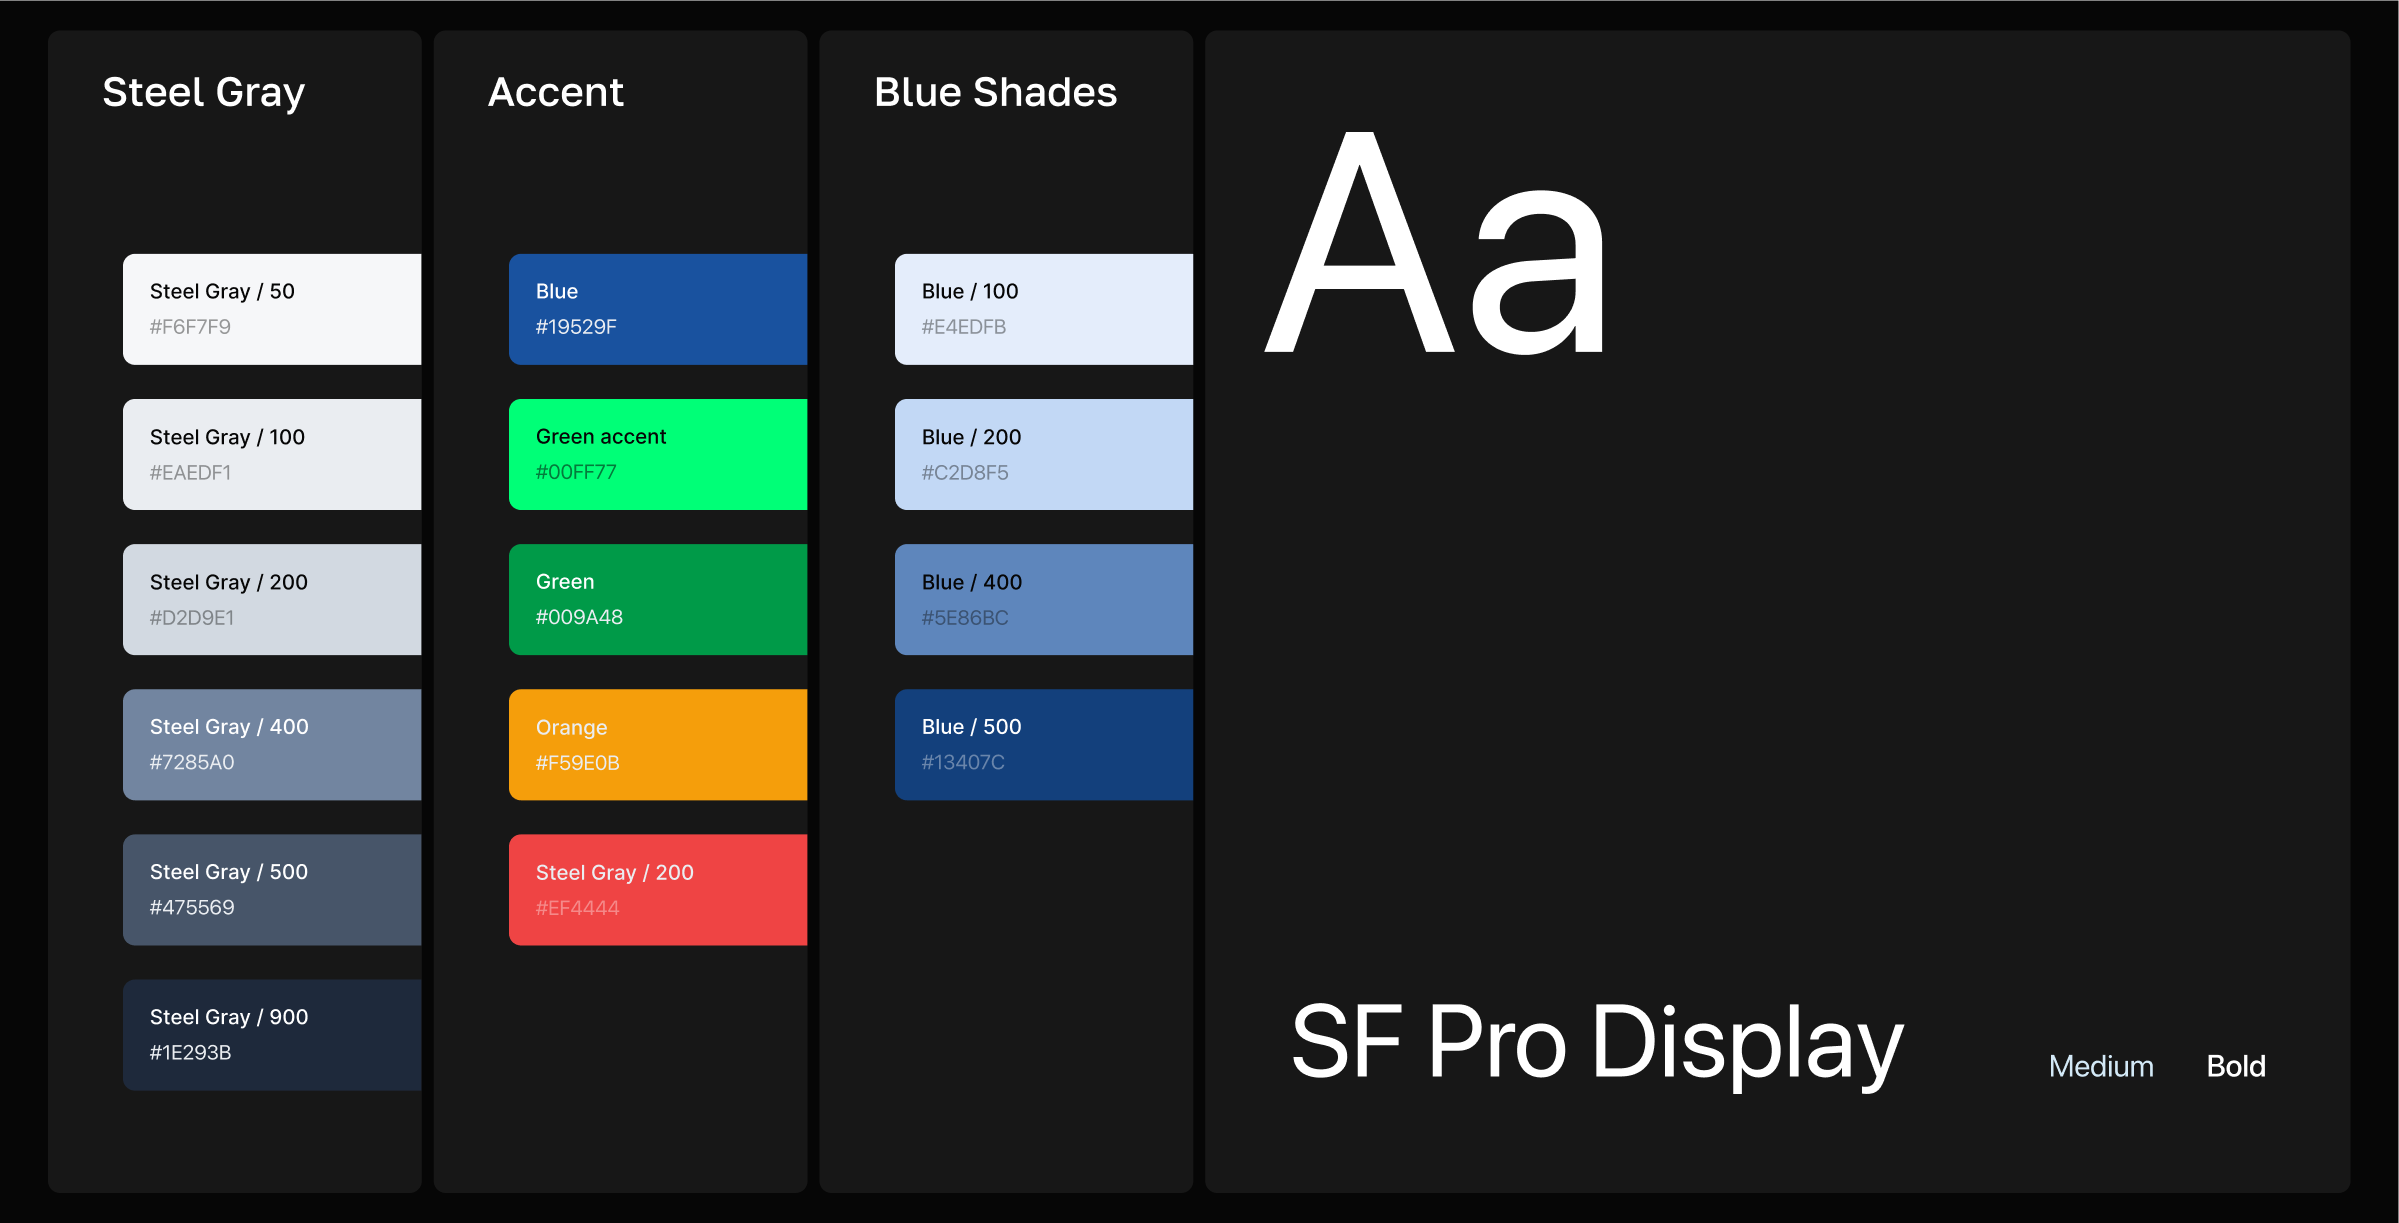The height and width of the screenshot is (1223, 2399).
Task: Click the red #EF4444 swatch
Action: (x=658, y=889)
